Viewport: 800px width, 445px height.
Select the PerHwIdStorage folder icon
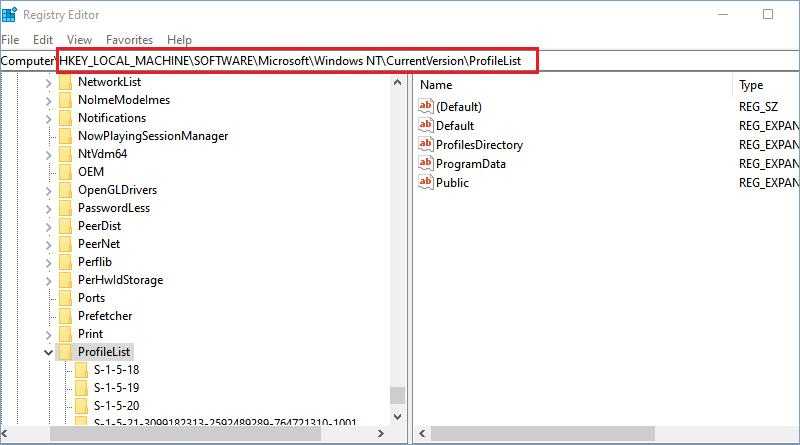coord(65,280)
